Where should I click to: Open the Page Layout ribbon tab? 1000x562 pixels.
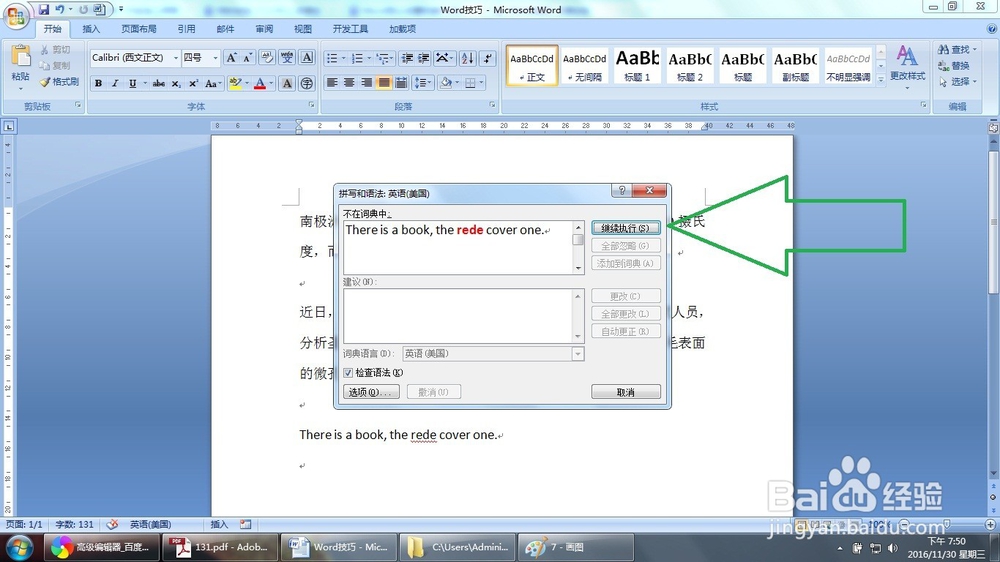click(138, 29)
